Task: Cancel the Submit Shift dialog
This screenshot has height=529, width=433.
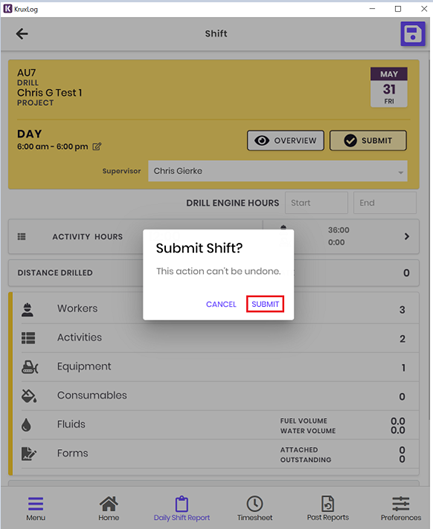Action: coord(221,304)
